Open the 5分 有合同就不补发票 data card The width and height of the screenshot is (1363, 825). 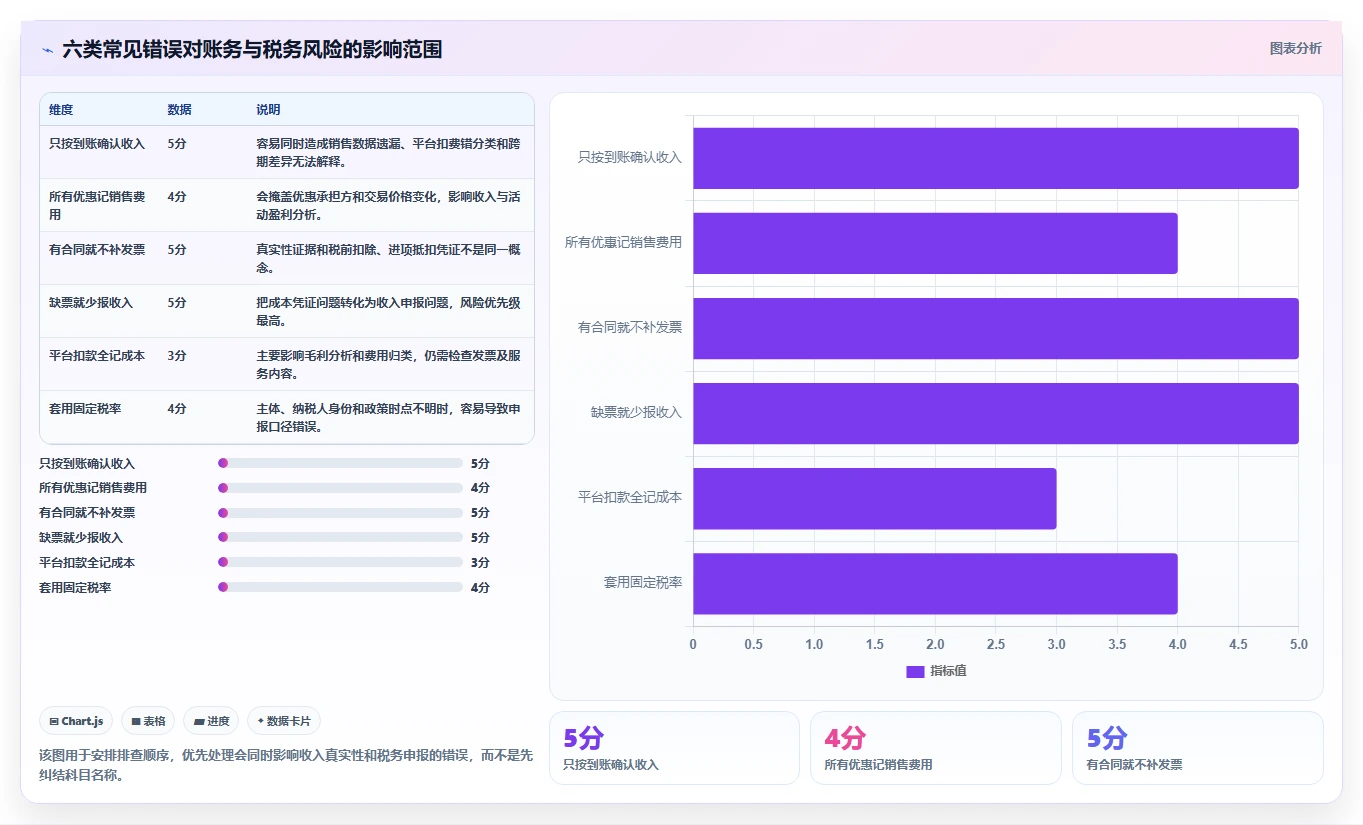pos(1197,748)
